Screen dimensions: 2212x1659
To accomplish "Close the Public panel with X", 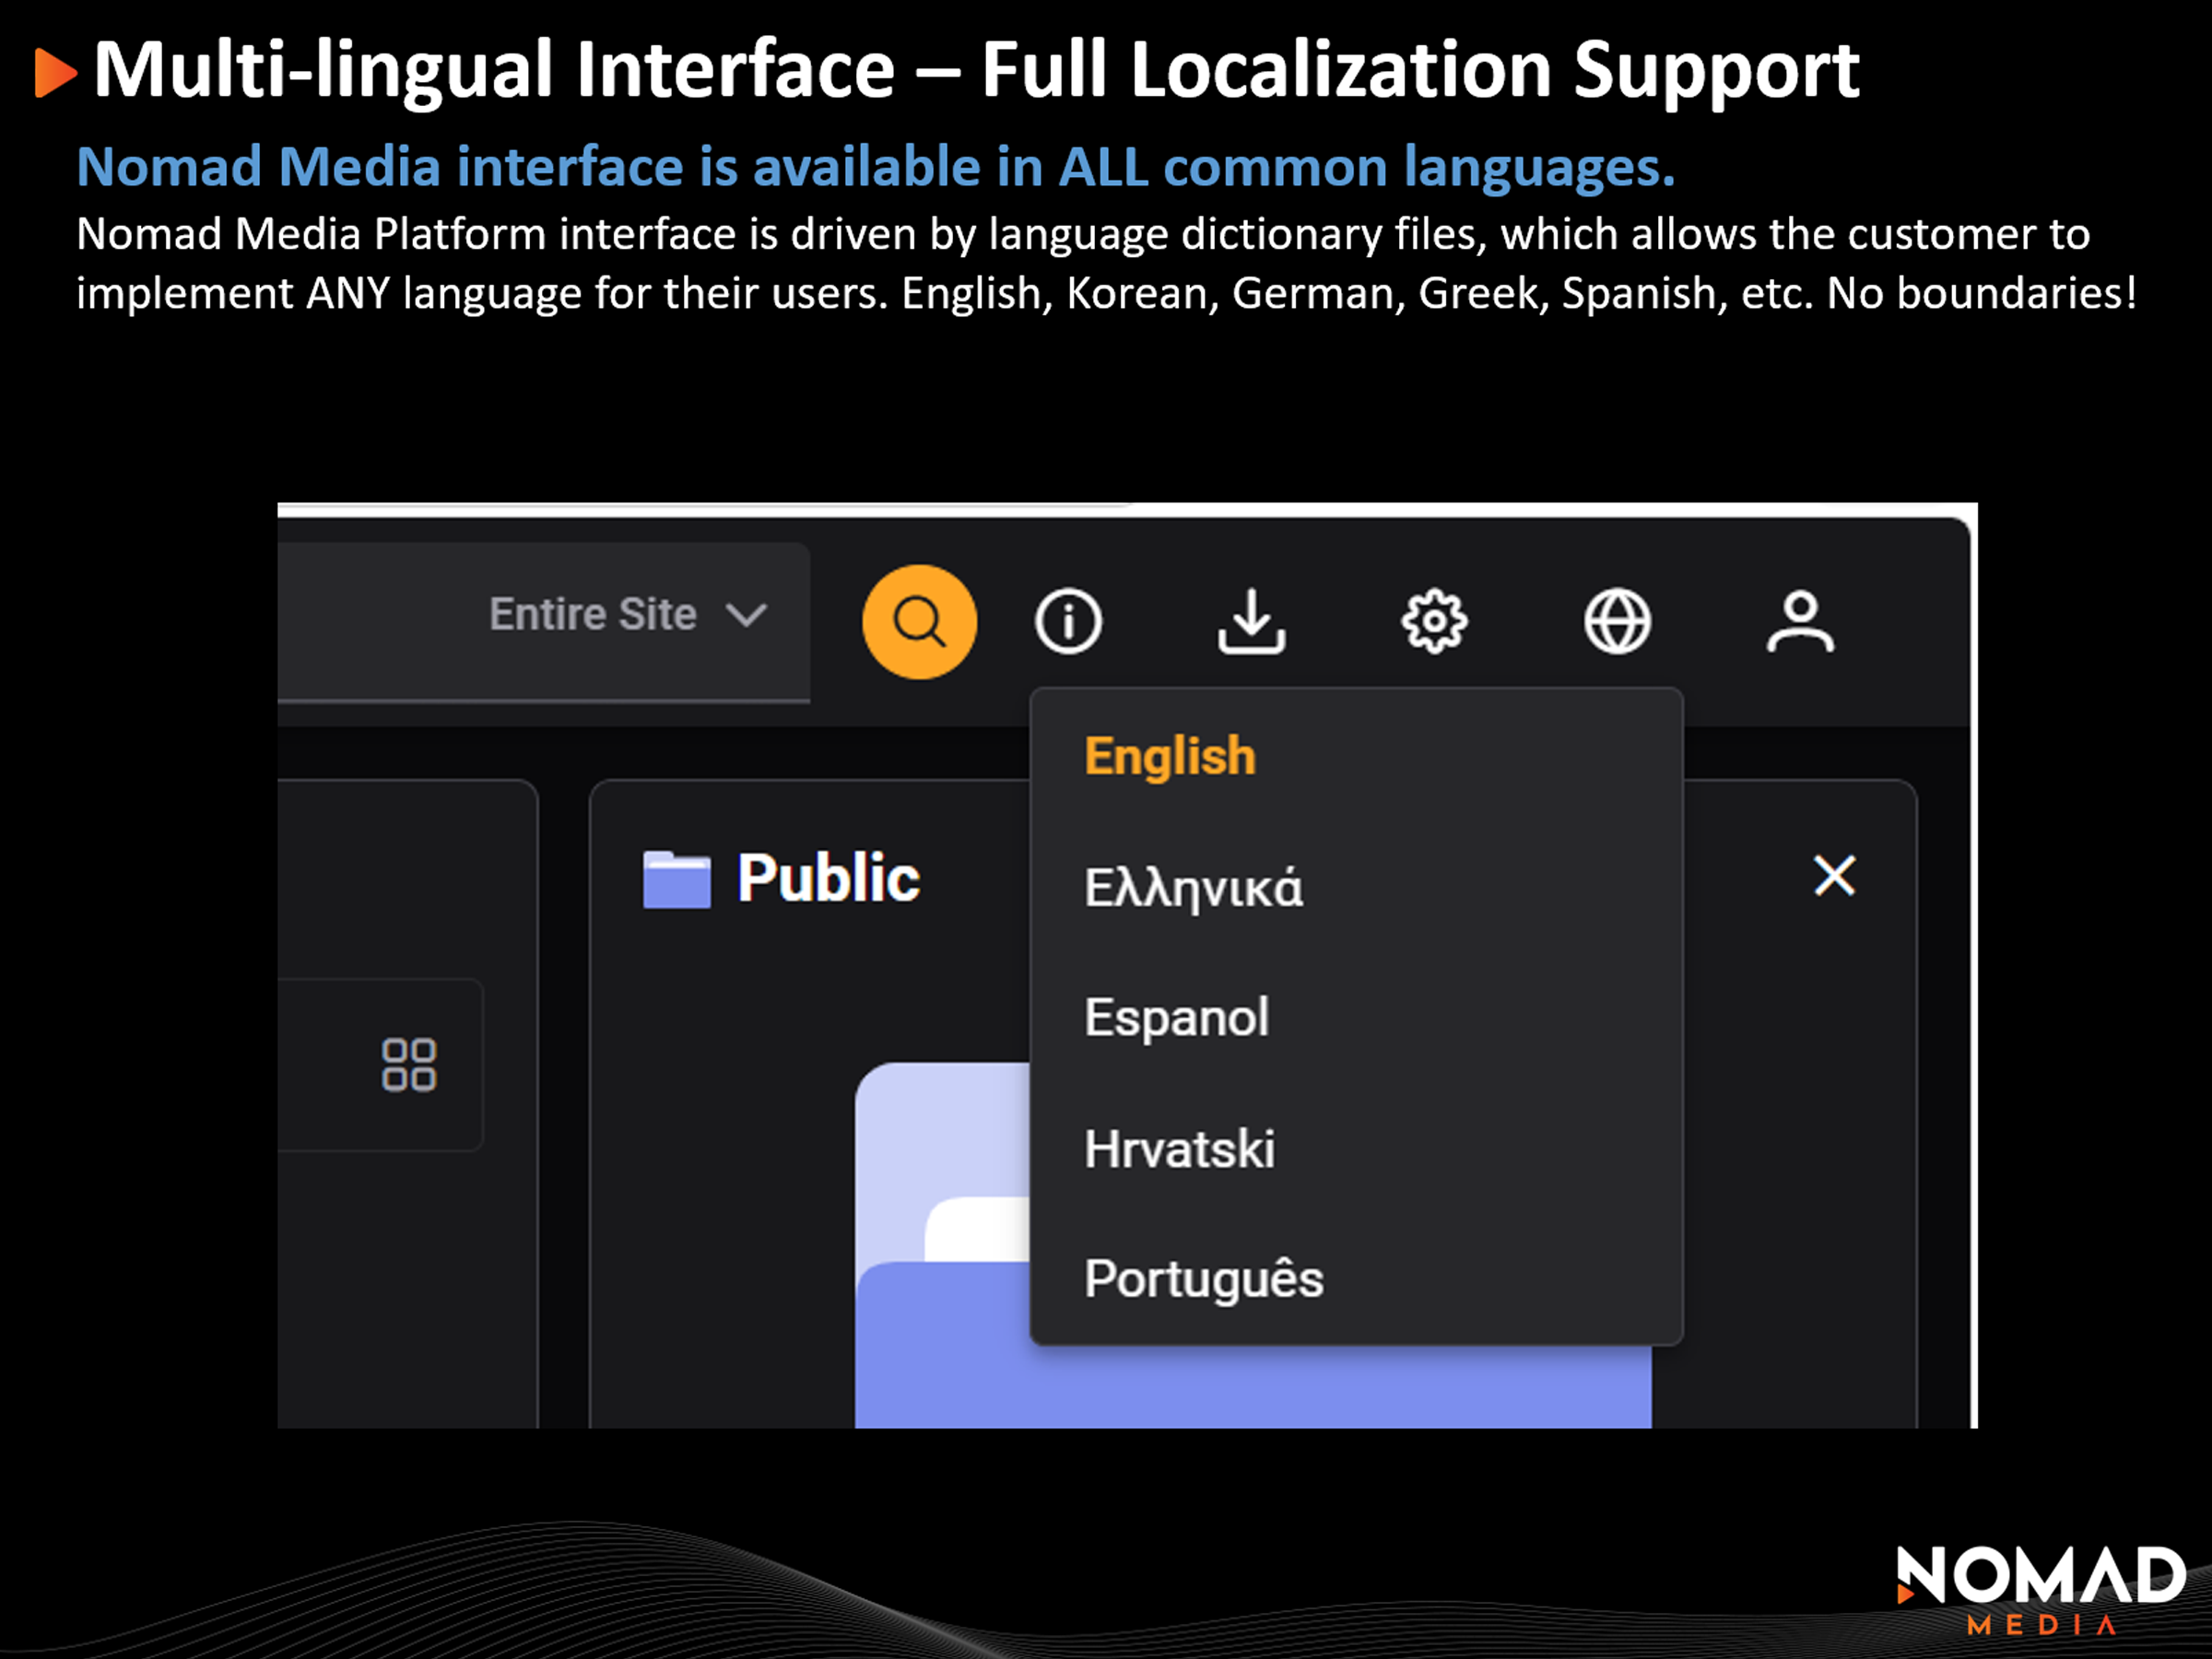I will [x=1834, y=876].
